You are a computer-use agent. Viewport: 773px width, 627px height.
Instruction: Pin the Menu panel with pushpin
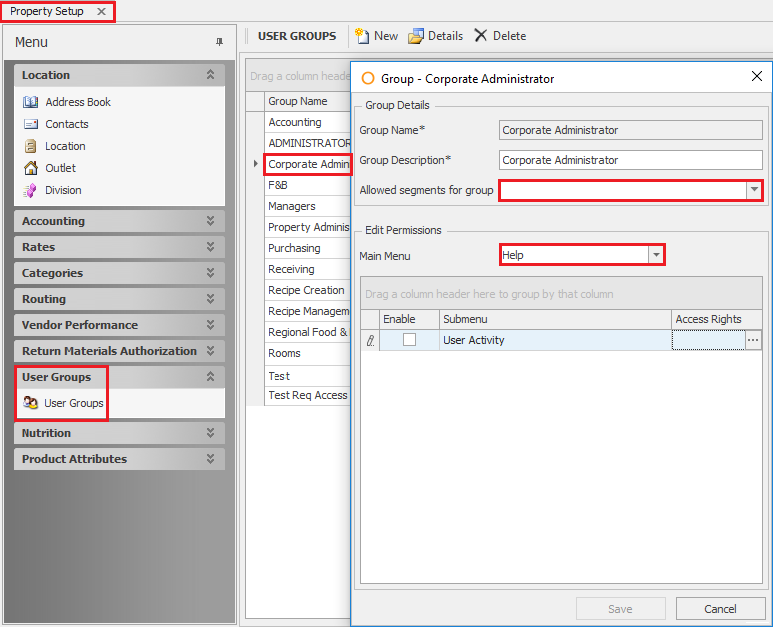pyautogui.click(x=219, y=42)
